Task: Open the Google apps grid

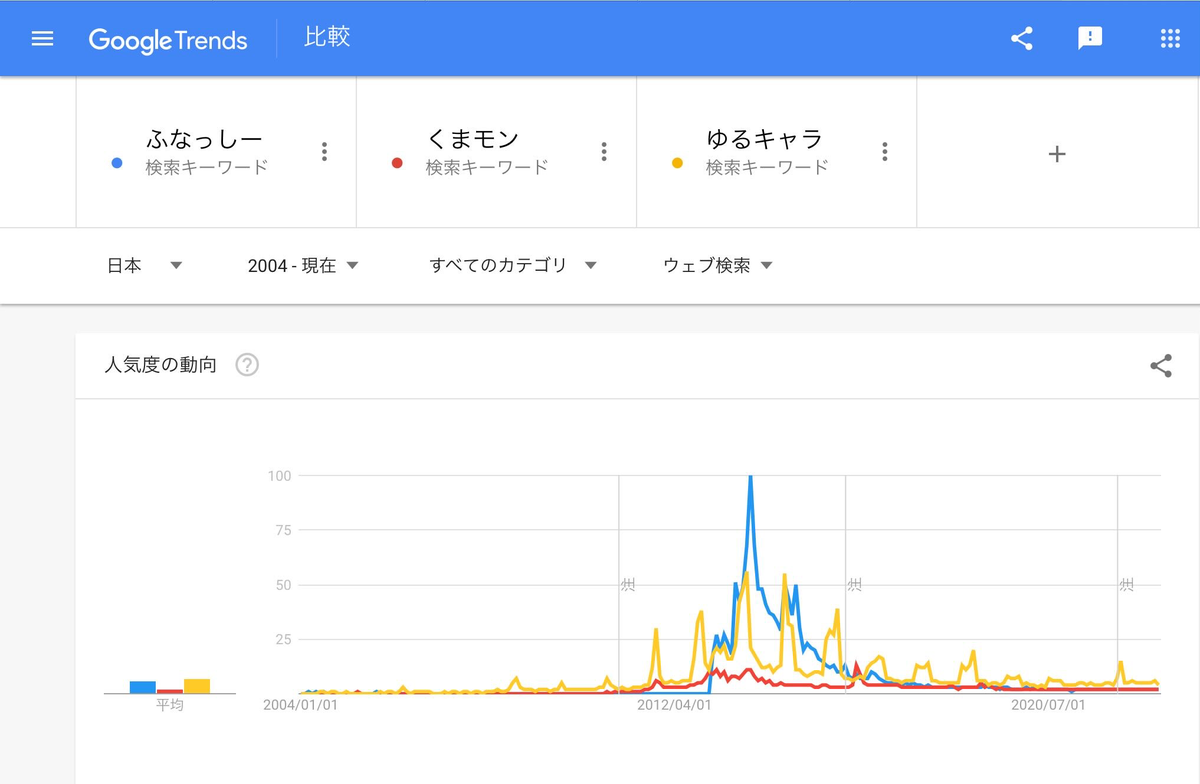Action: [1170, 39]
